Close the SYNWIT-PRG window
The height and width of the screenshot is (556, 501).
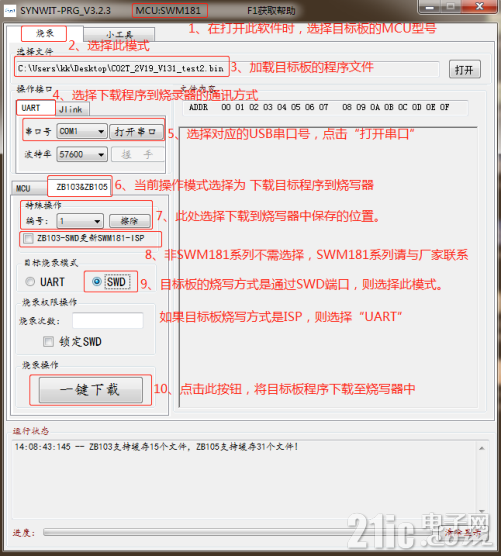point(479,7)
